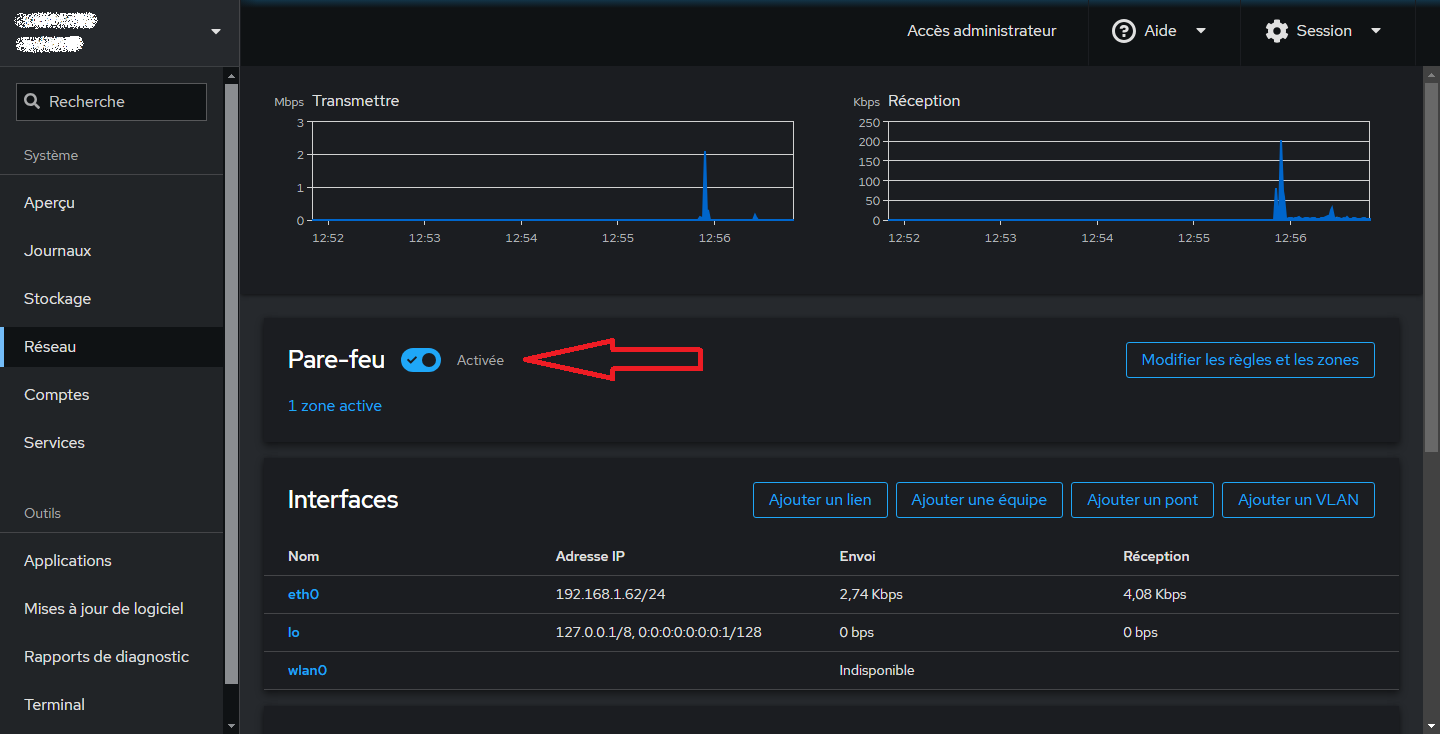Click the IP address 192.168.1.62/24
The height and width of the screenshot is (734, 1440).
click(x=610, y=594)
